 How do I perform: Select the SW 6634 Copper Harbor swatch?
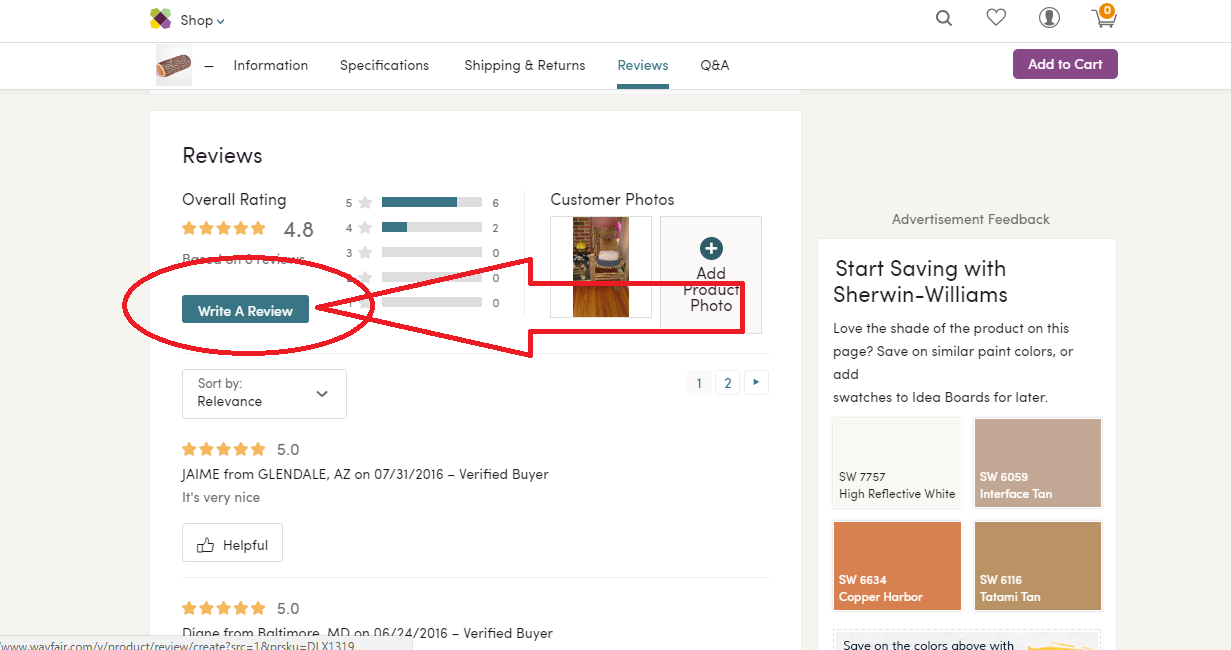tap(897, 565)
